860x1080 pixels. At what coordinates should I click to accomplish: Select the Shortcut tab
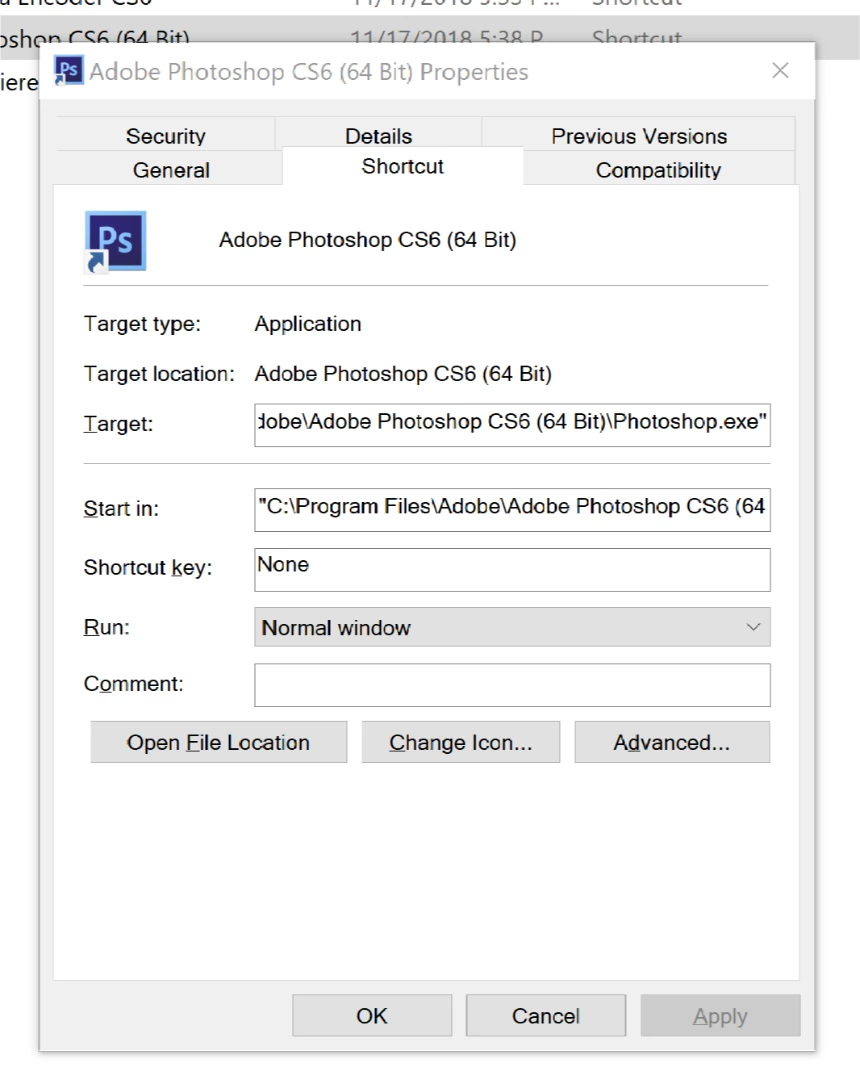tap(403, 166)
